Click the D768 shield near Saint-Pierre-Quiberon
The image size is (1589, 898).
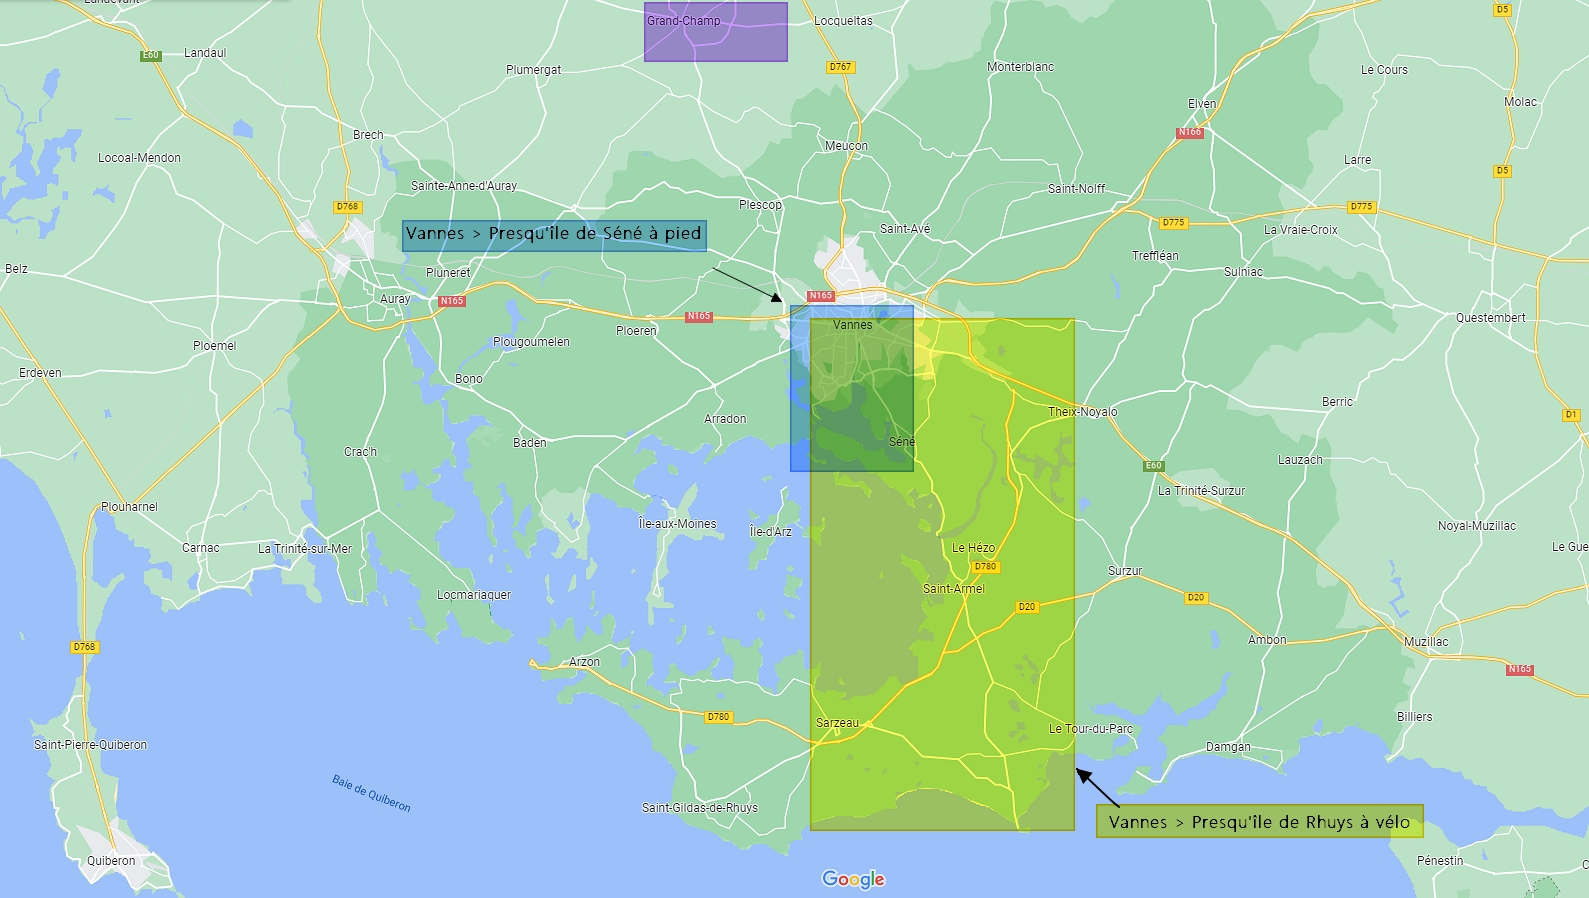click(x=84, y=647)
